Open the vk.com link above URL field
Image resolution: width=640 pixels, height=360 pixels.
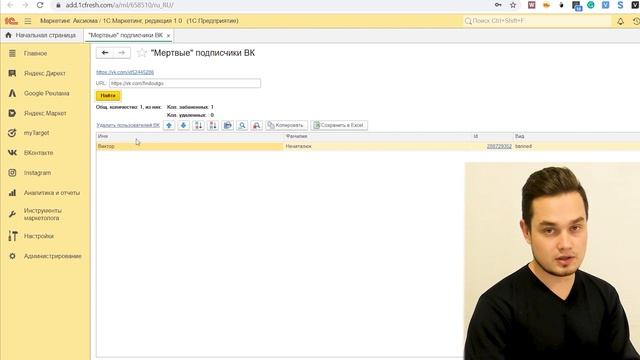tap(125, 72)
